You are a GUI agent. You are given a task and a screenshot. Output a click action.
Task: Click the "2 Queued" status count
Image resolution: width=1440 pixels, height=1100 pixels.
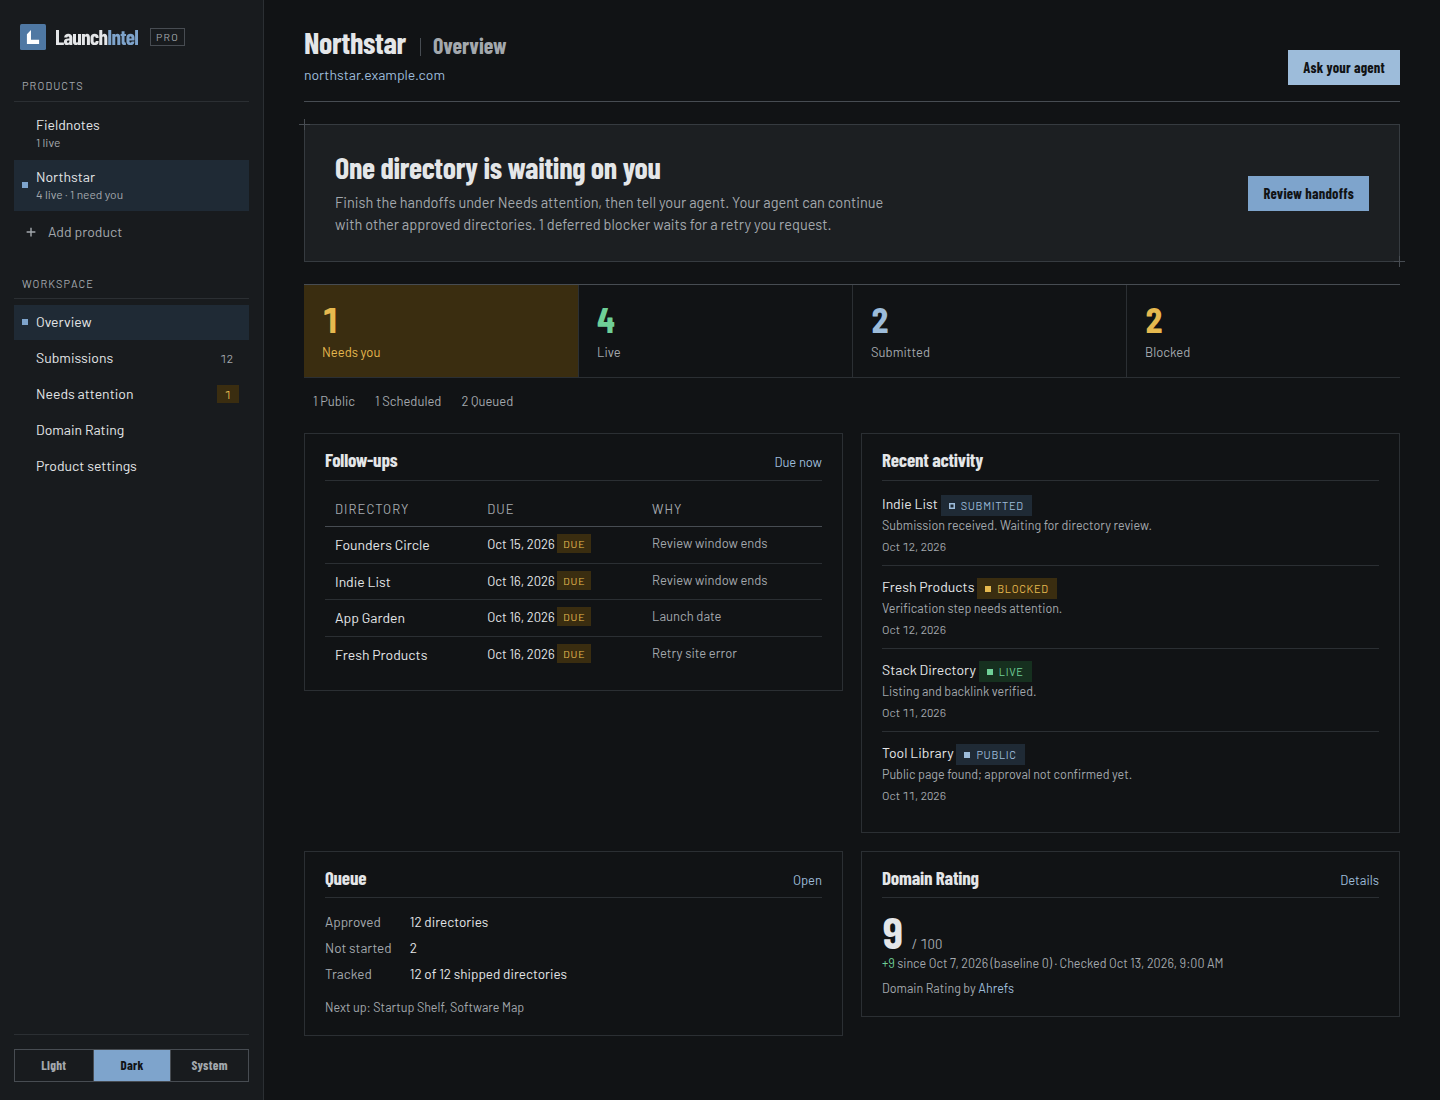(x=487, y=401)
